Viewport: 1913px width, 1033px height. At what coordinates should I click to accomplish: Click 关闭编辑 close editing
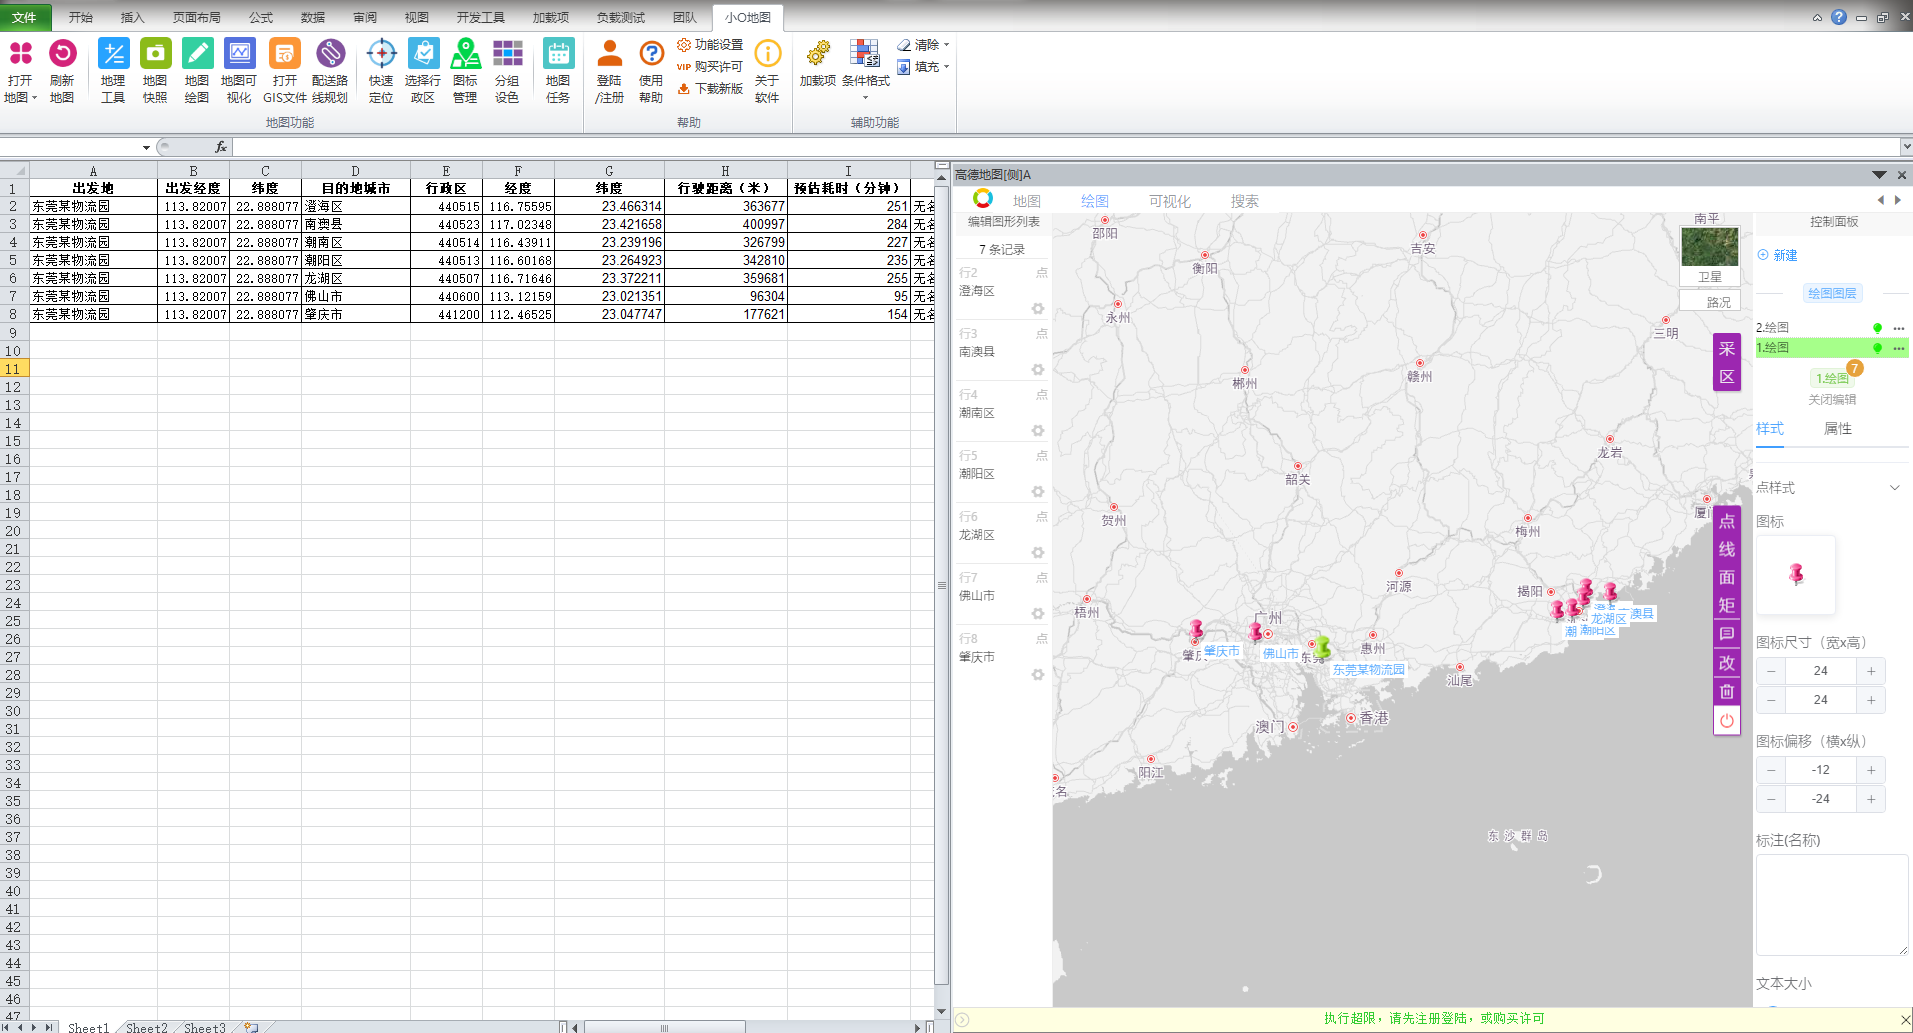pos(1832,400)
